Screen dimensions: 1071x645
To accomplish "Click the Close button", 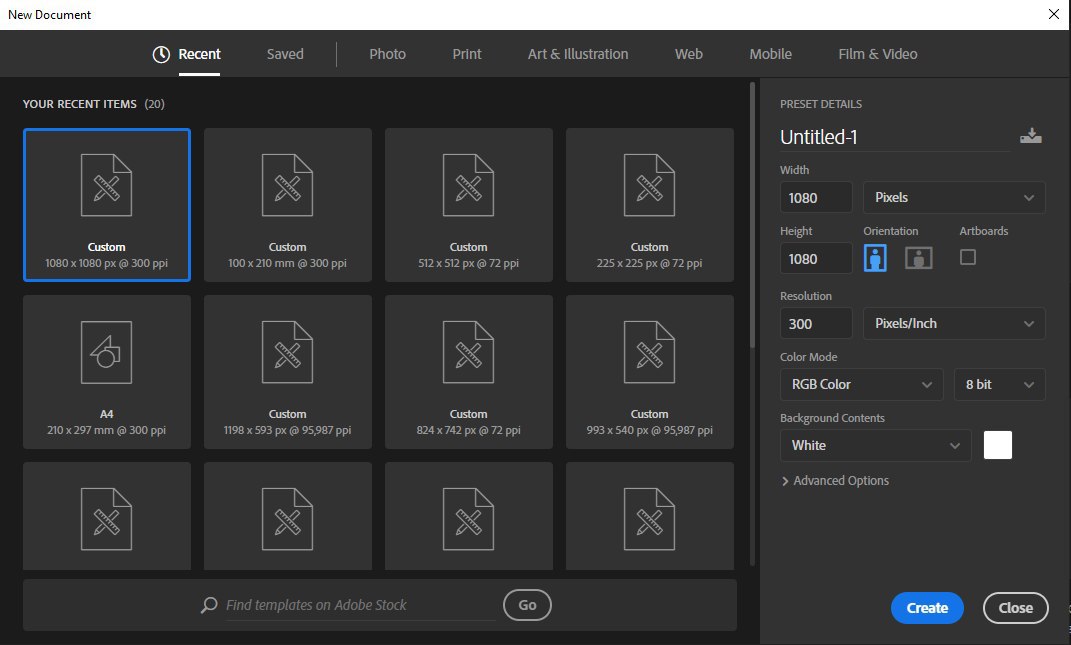I will (x=1016, y=607).
